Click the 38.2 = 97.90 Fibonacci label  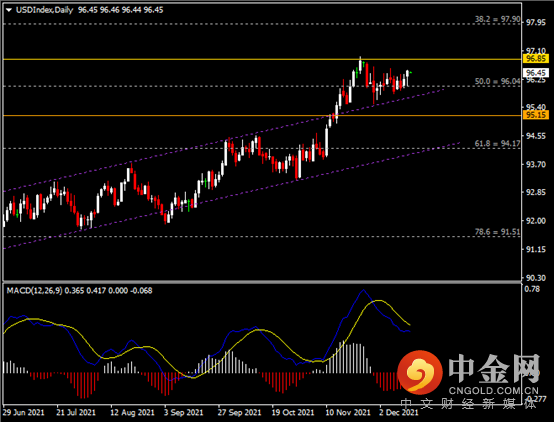coord(497,19)
